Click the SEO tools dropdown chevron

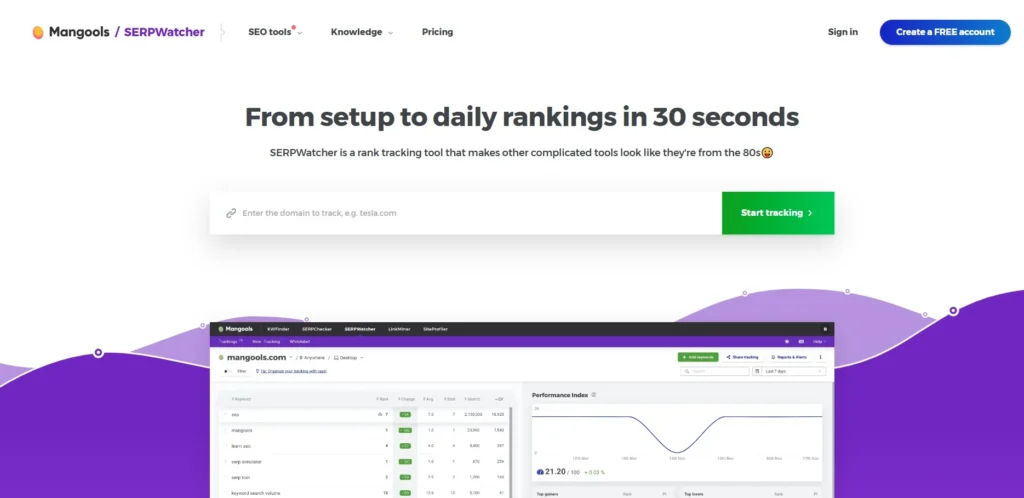click(x=300, y=33)
